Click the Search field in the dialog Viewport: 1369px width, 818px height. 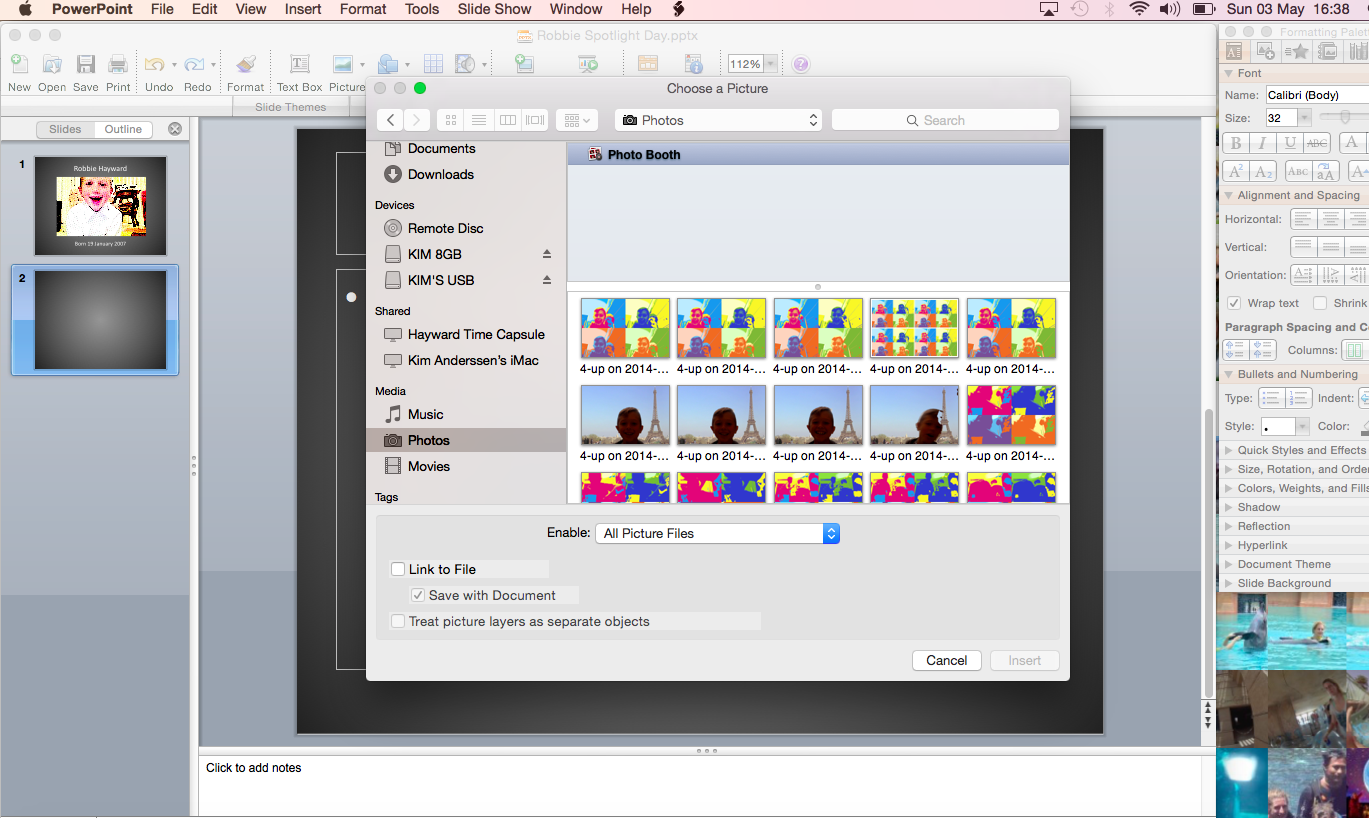[945, 120]
